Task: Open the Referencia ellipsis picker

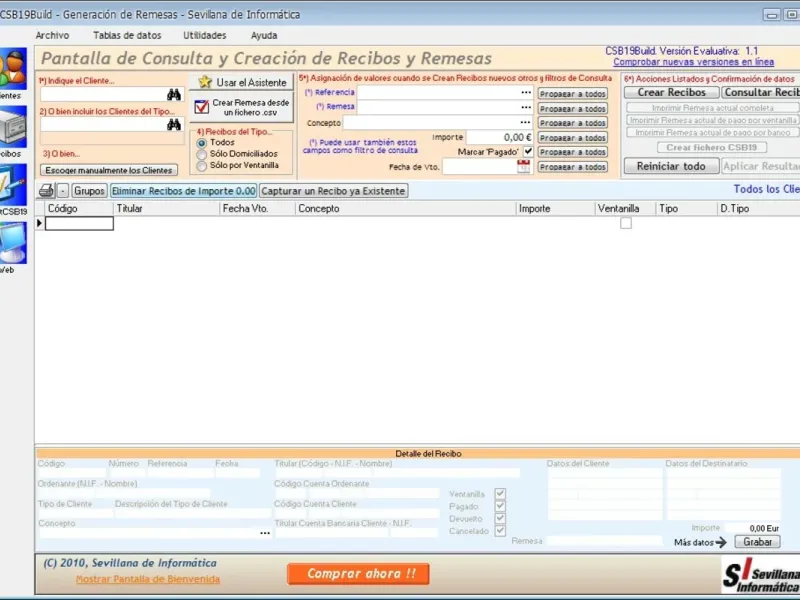Action: pyautogui.click(x=526, y=93)
